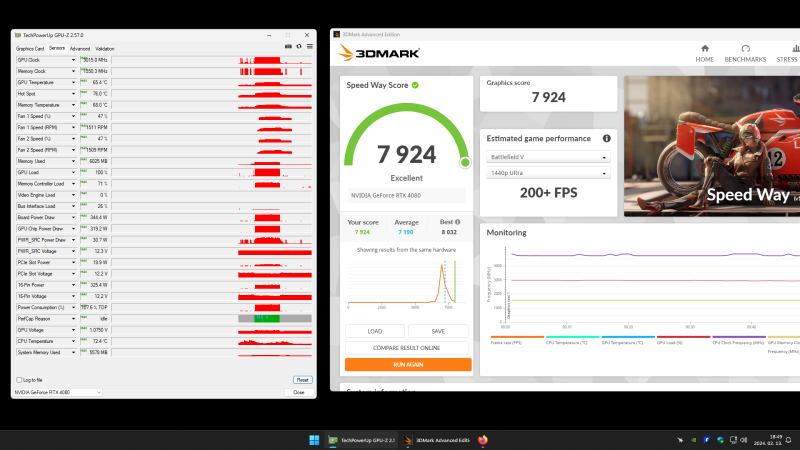Click the 200+ FPS estimate text

coord(548,193)
